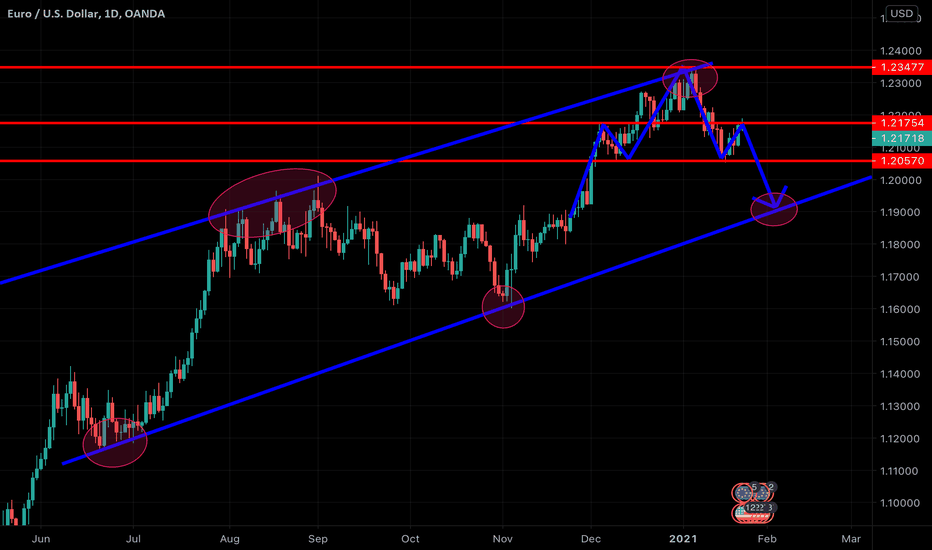
Task: Click the 1.15000 price axis tick
Action: pos(901,342)
